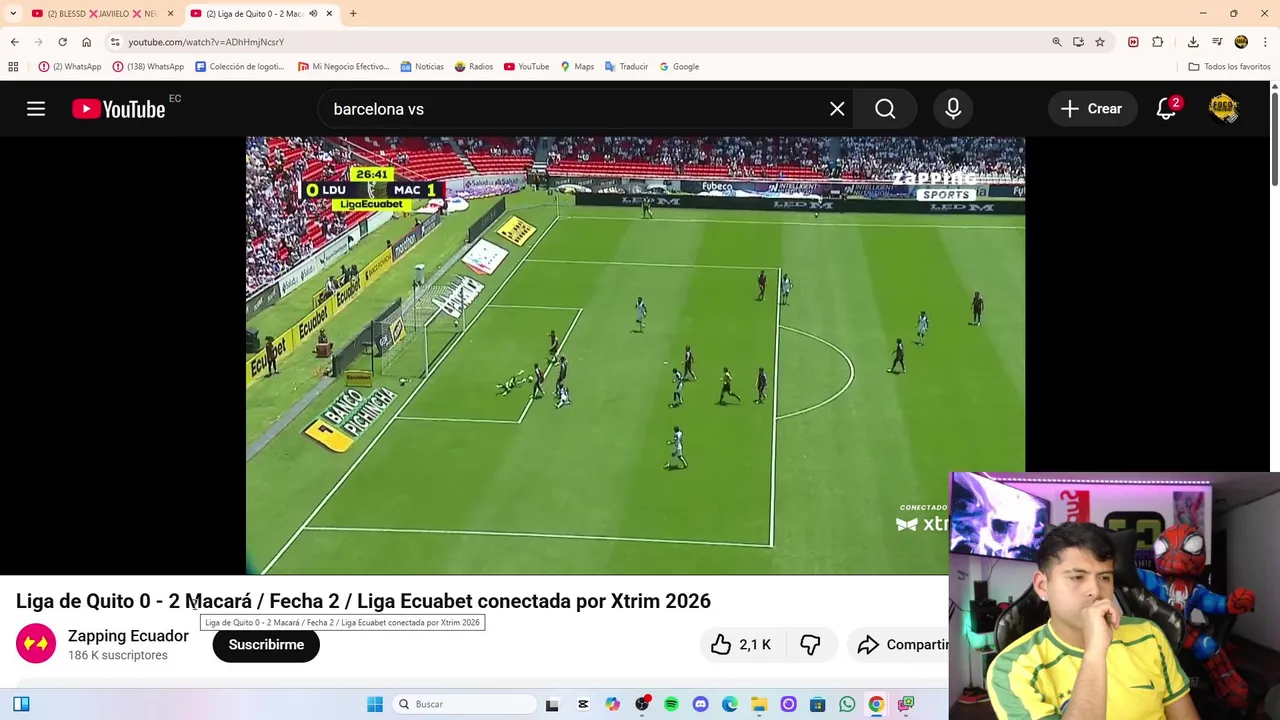This screenshot has width=1280, height=720.
Task: Open the zoom magnifier in address bar
Action: 1057,42
